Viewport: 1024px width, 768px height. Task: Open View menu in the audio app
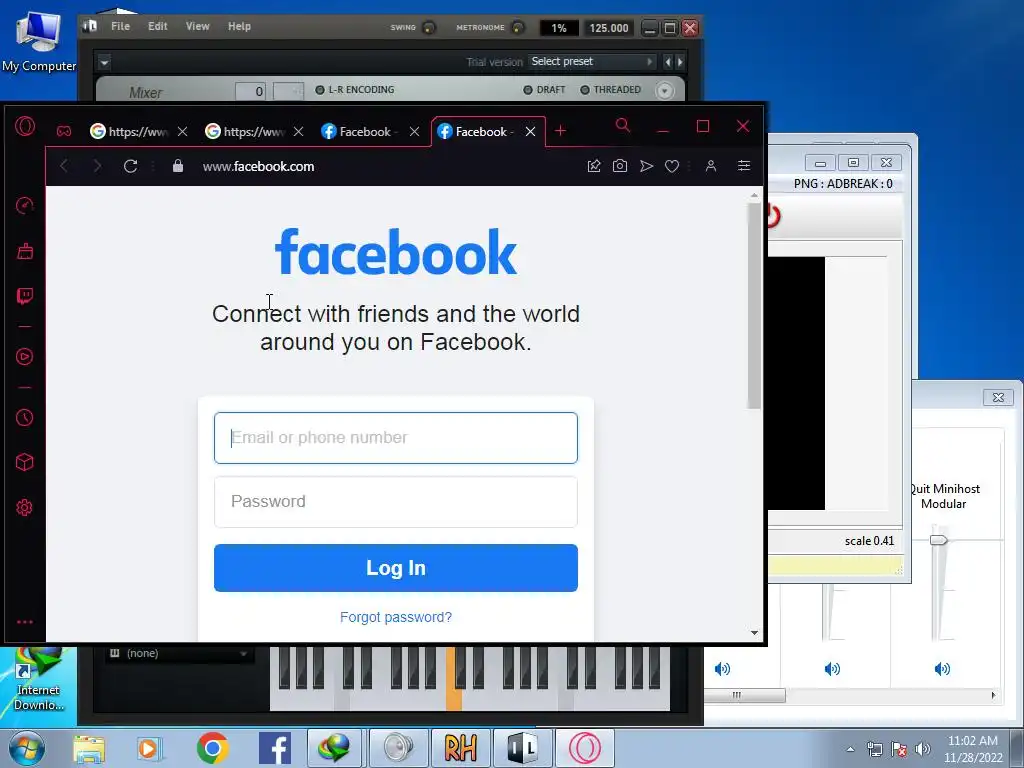tap(197, 26)
